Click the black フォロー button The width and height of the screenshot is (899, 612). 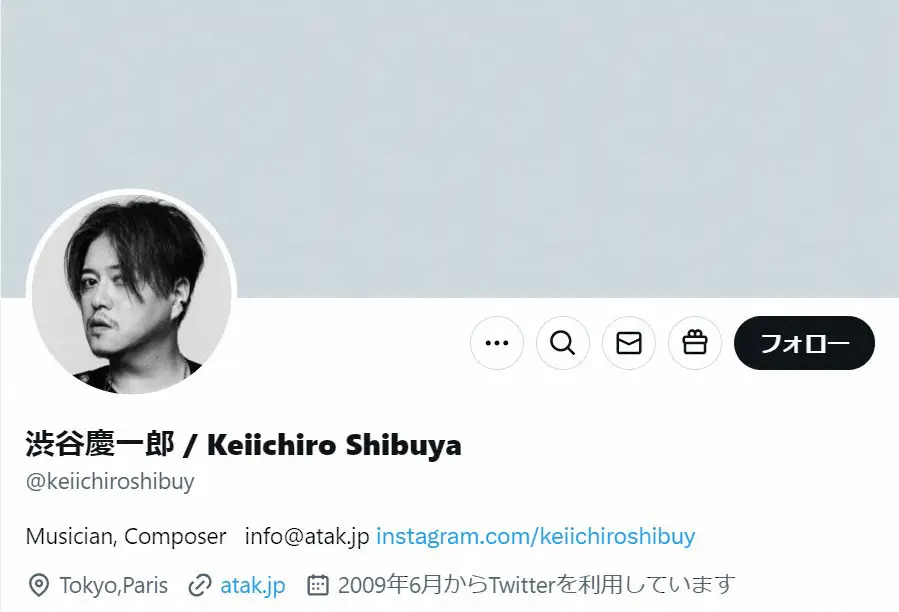click(804, 343)
